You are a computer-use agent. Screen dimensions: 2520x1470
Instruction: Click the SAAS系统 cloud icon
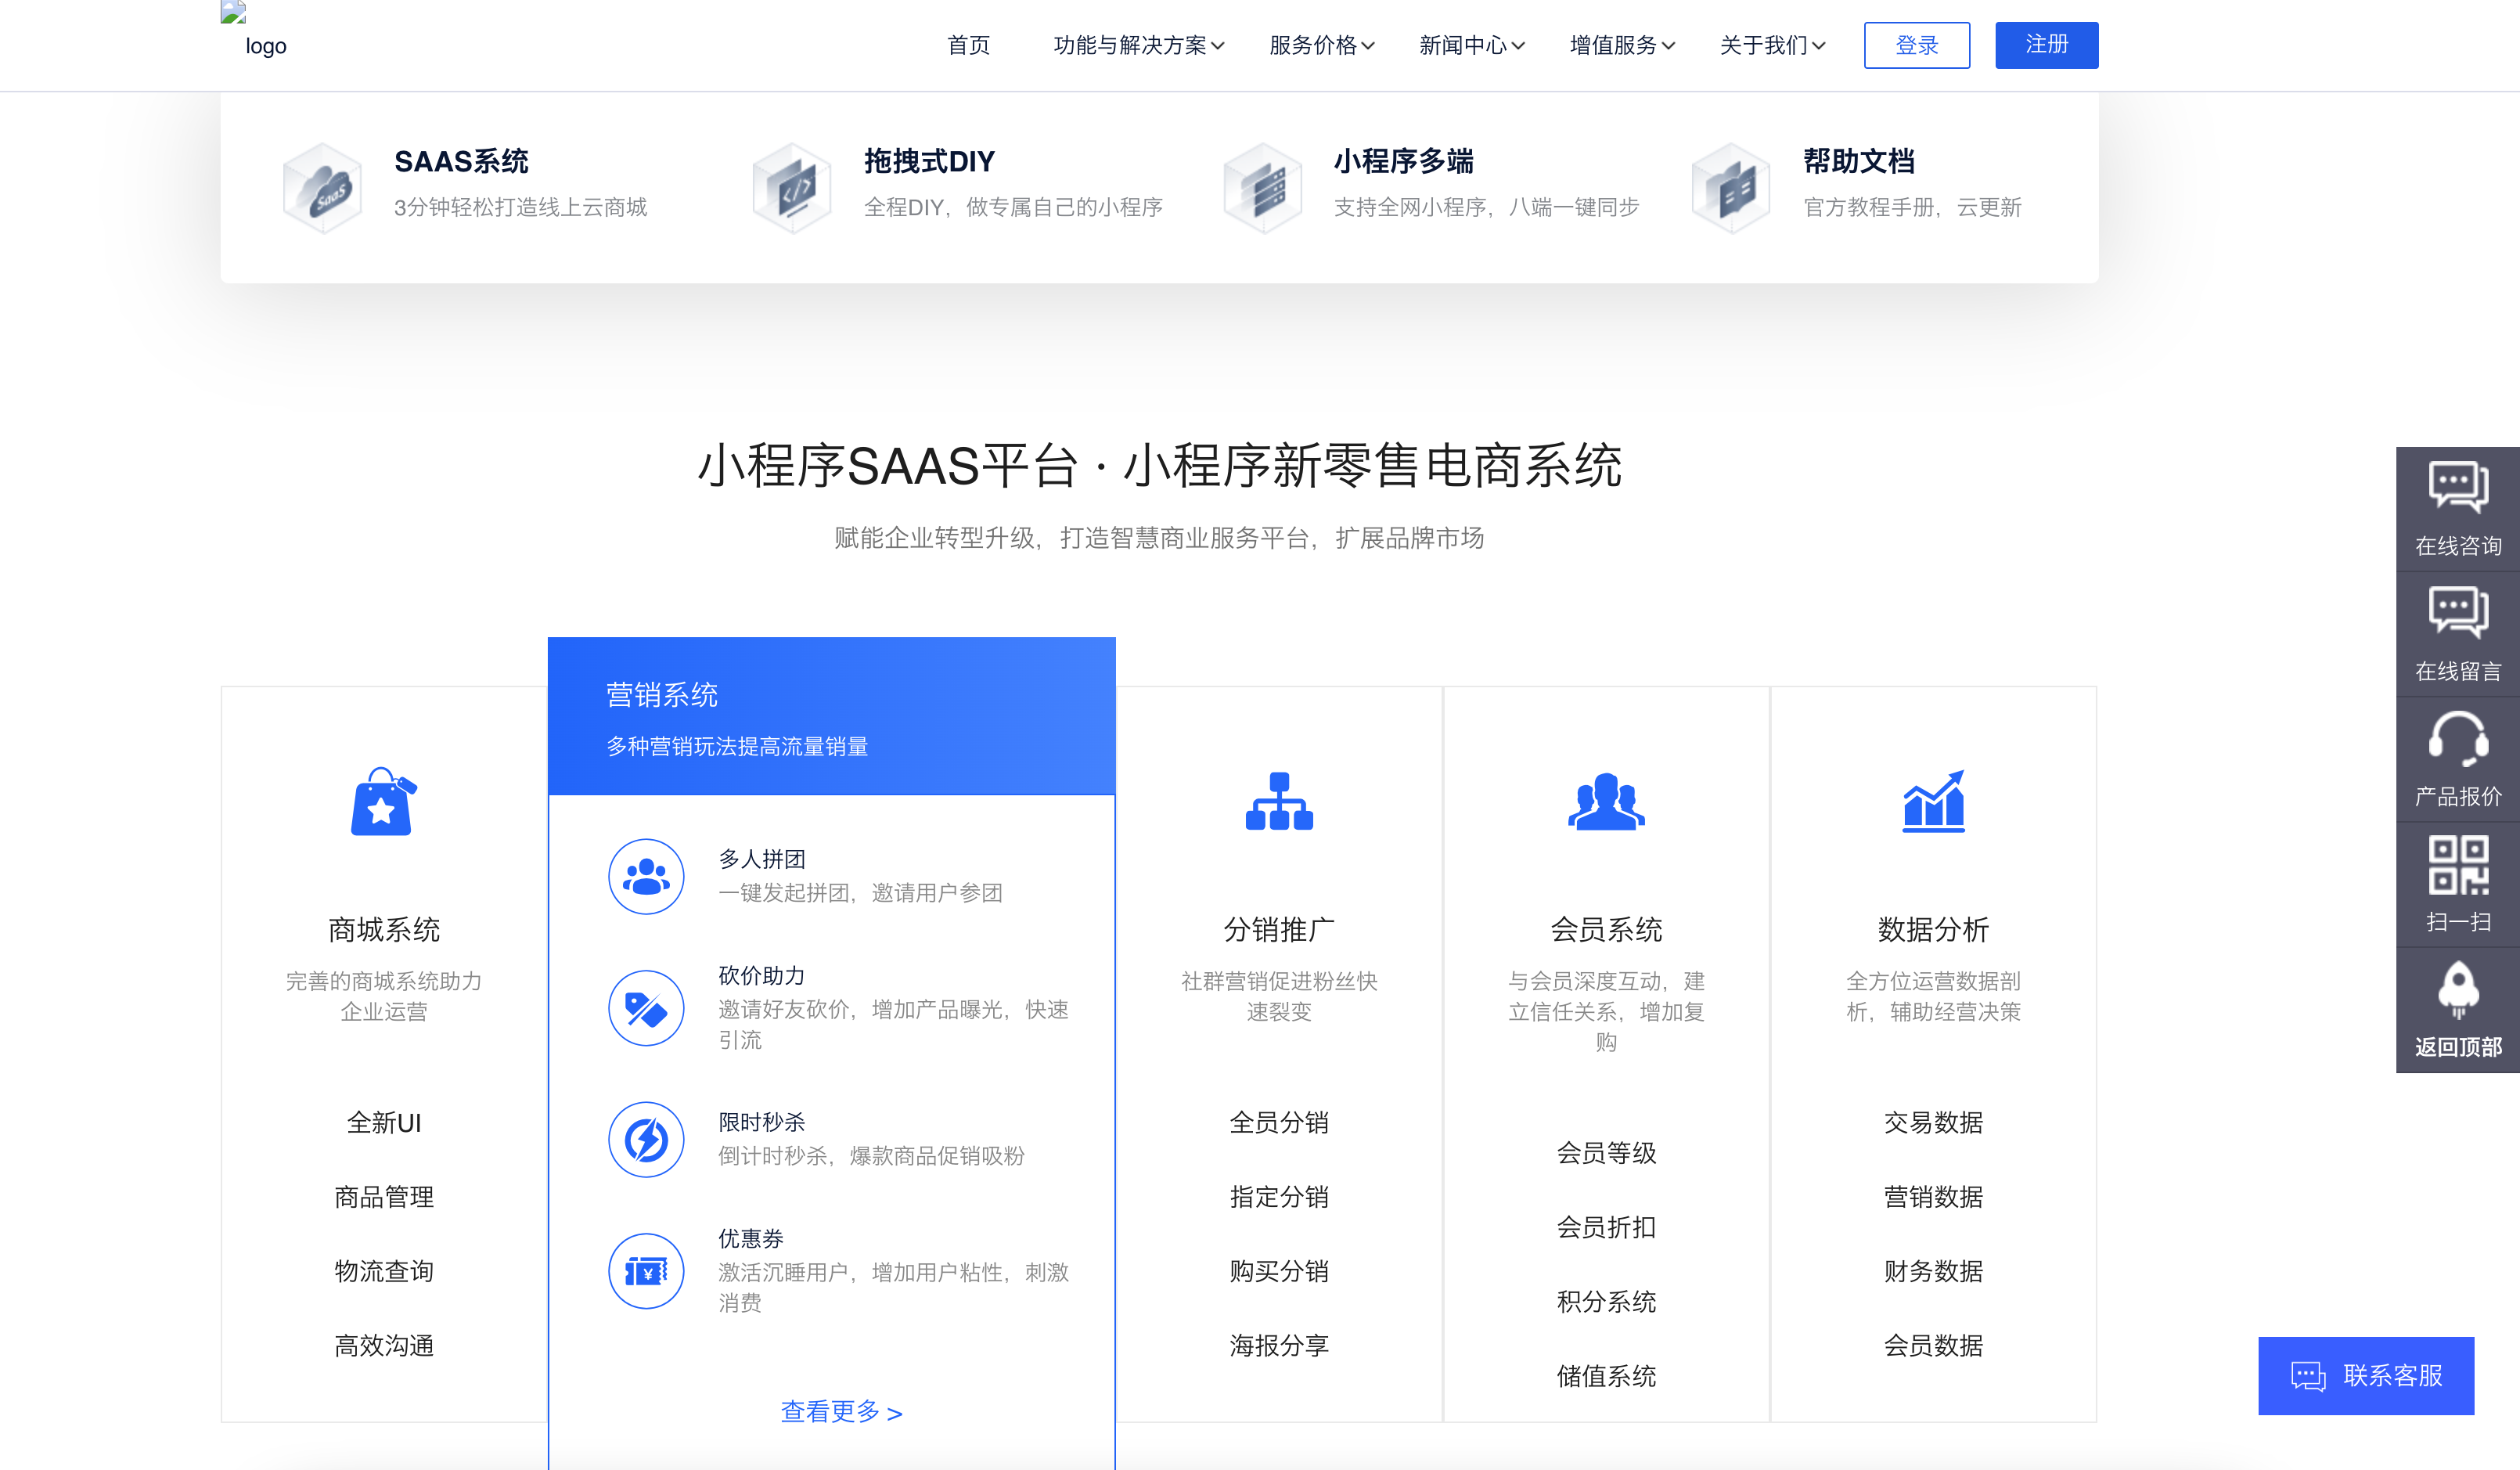(322, 188)
